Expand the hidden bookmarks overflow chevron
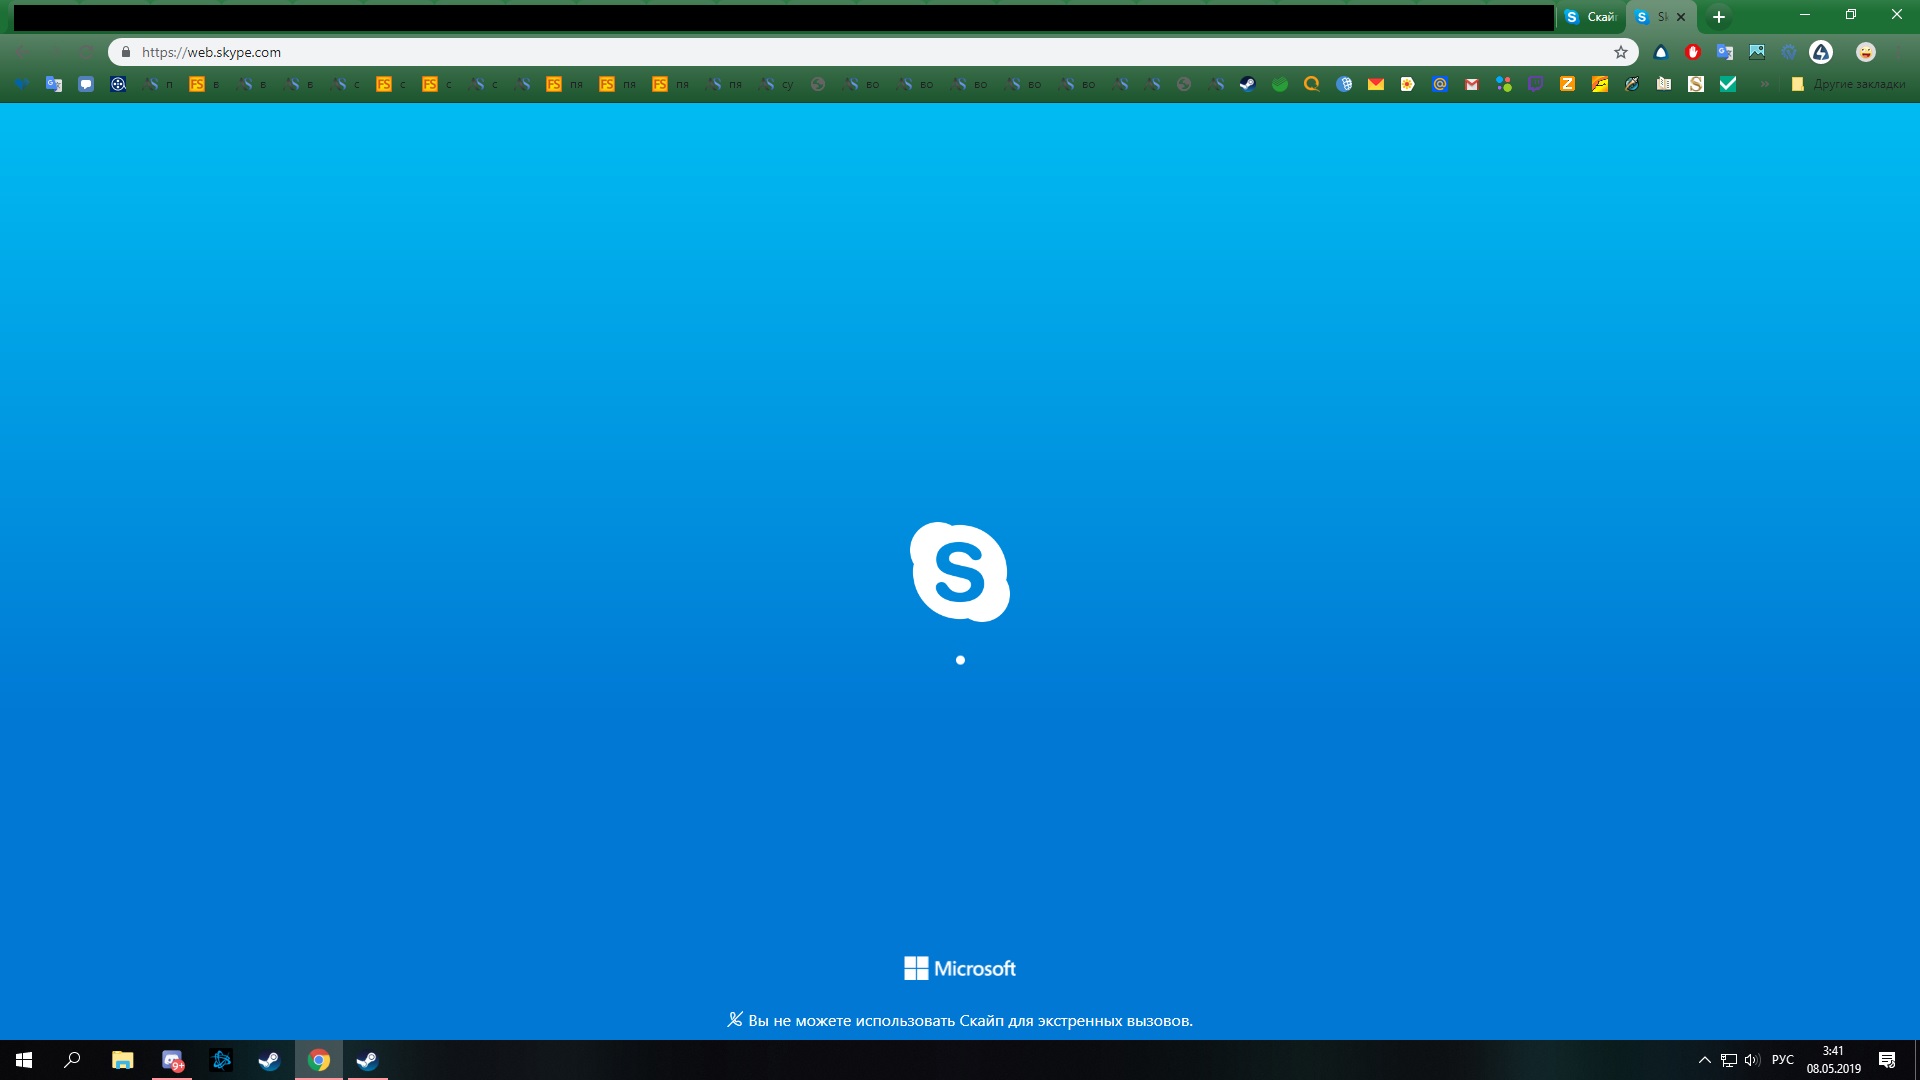 pyautogui.click(x=1765, y=85)
